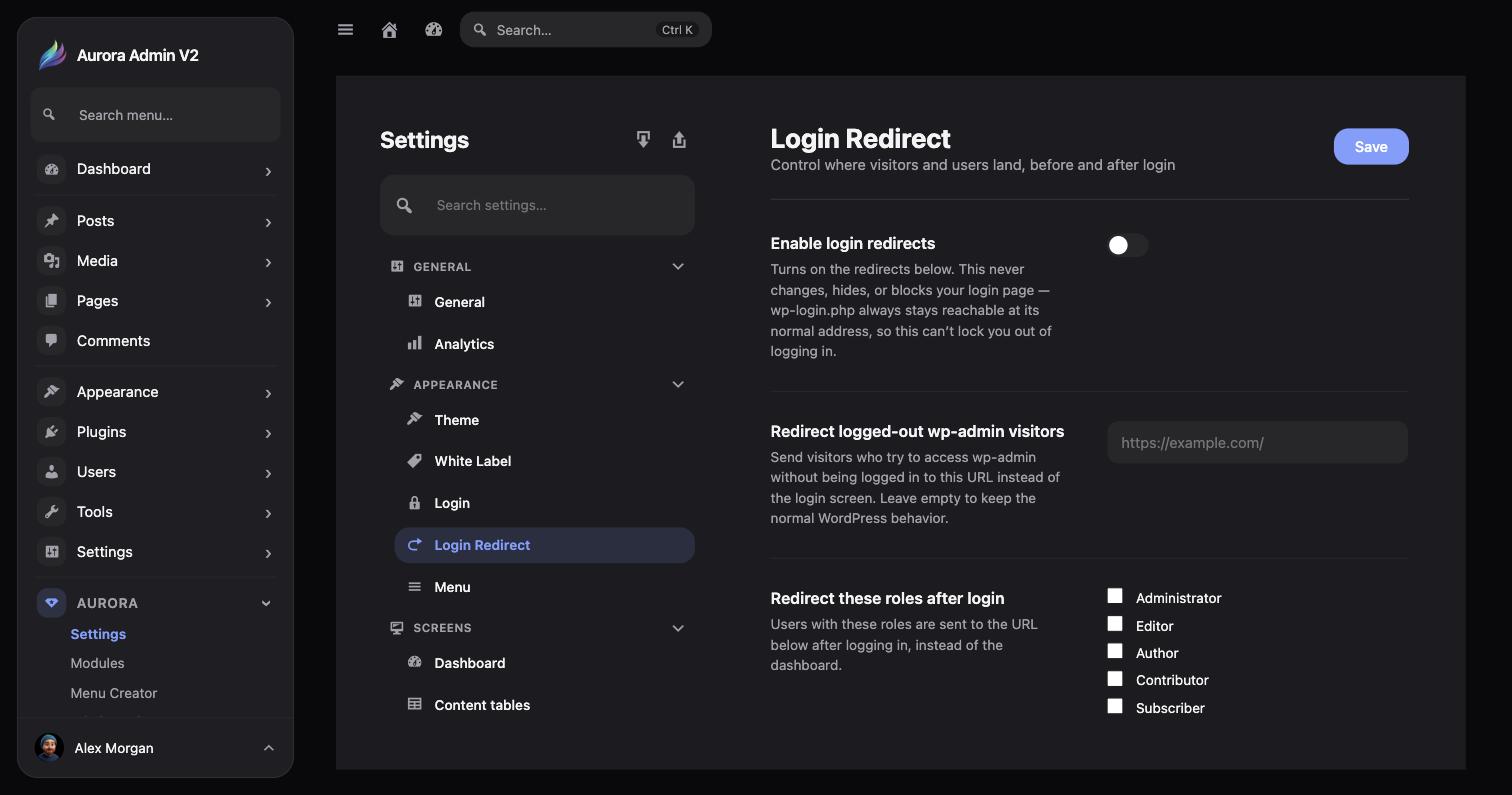Viewport: 1512px width, 795px height.
Task: Expand the Users submenu arrow
Action: (x=268, y=473)
